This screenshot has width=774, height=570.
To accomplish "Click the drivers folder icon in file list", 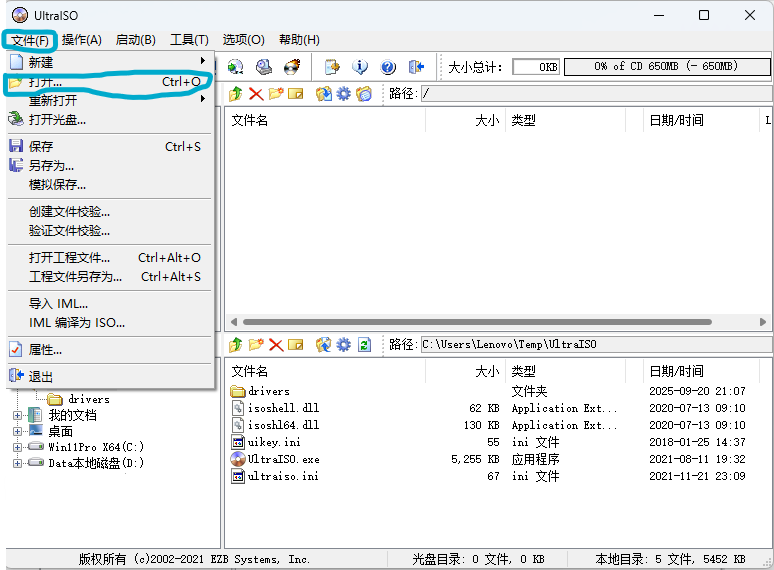I will [x=238, y=391].
